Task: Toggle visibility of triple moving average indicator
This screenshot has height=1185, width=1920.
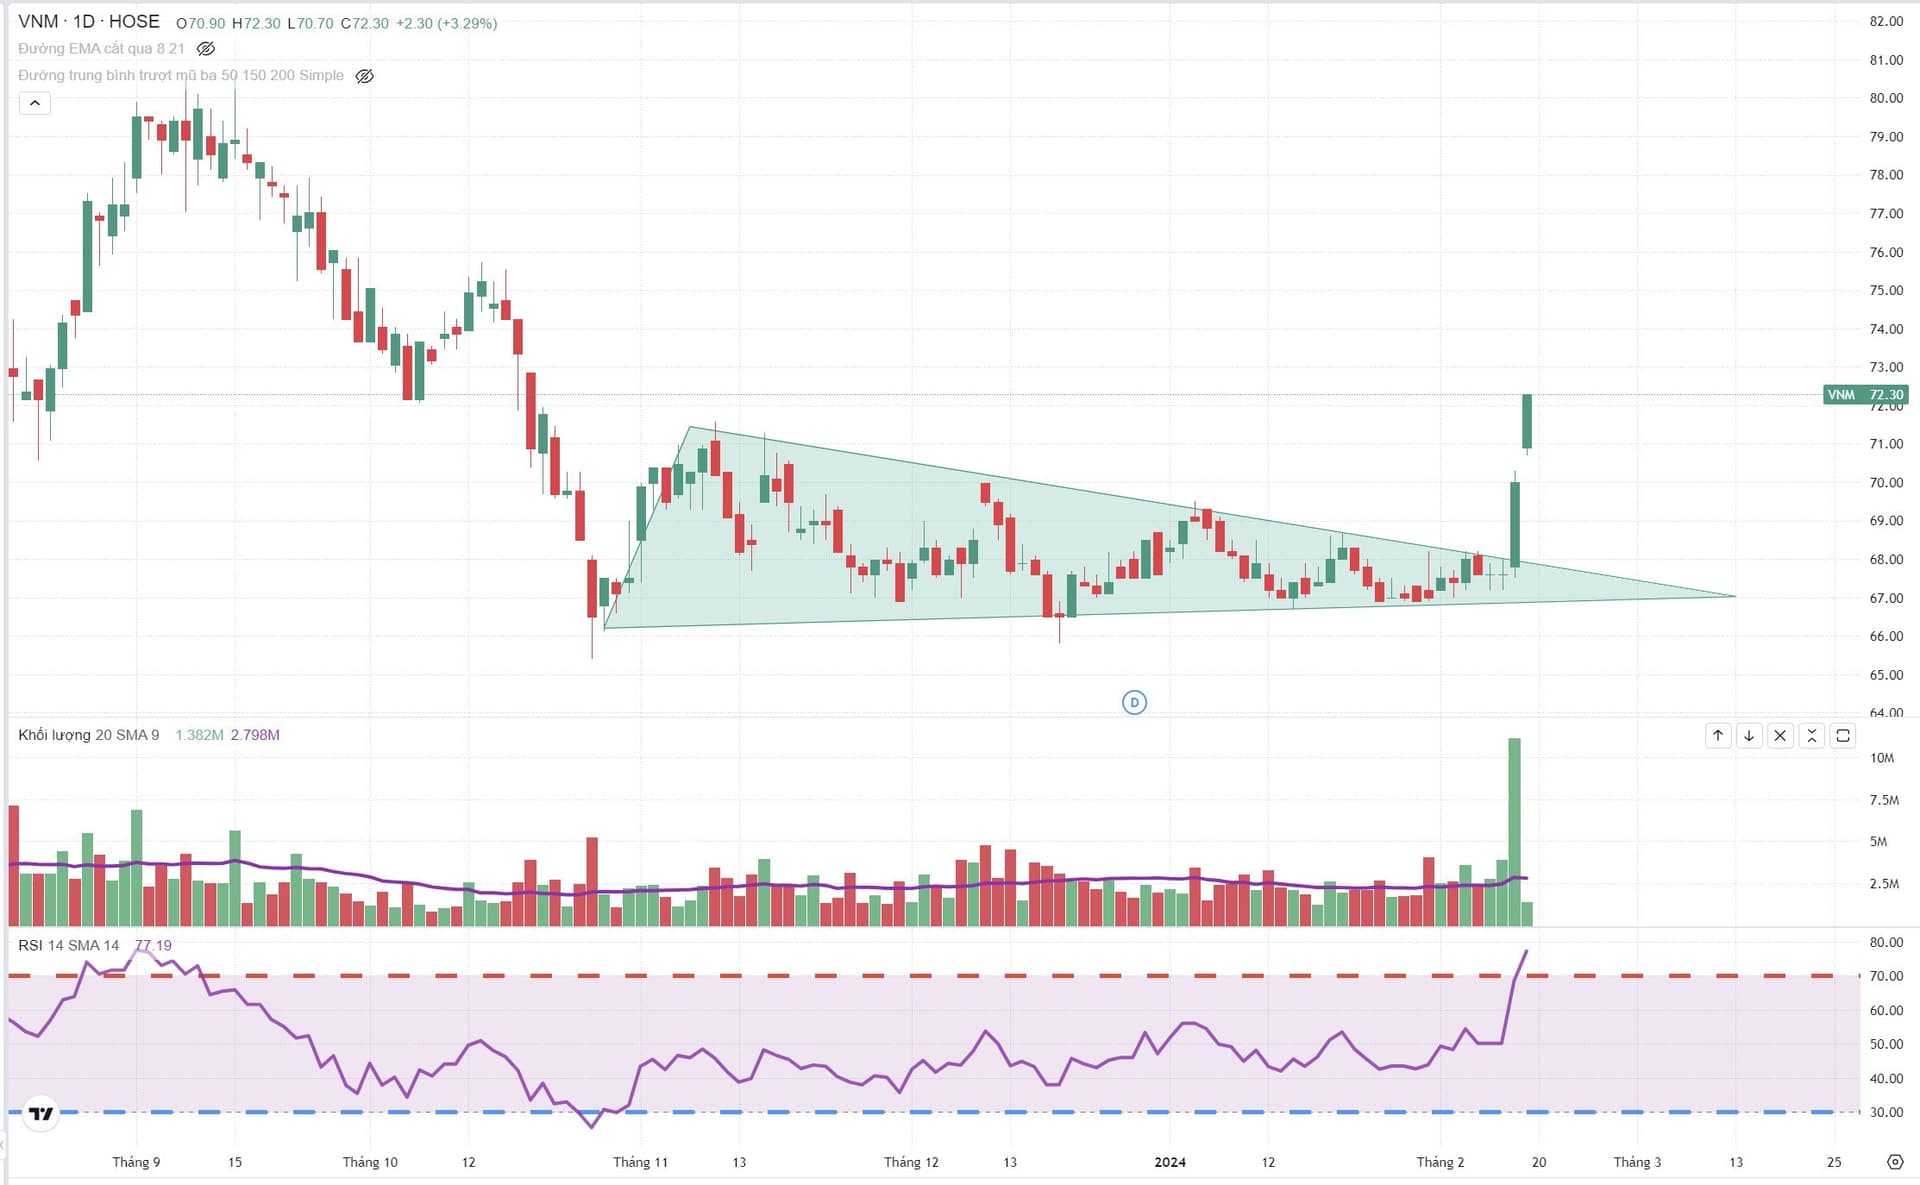Action: click(x=365, y=76)
